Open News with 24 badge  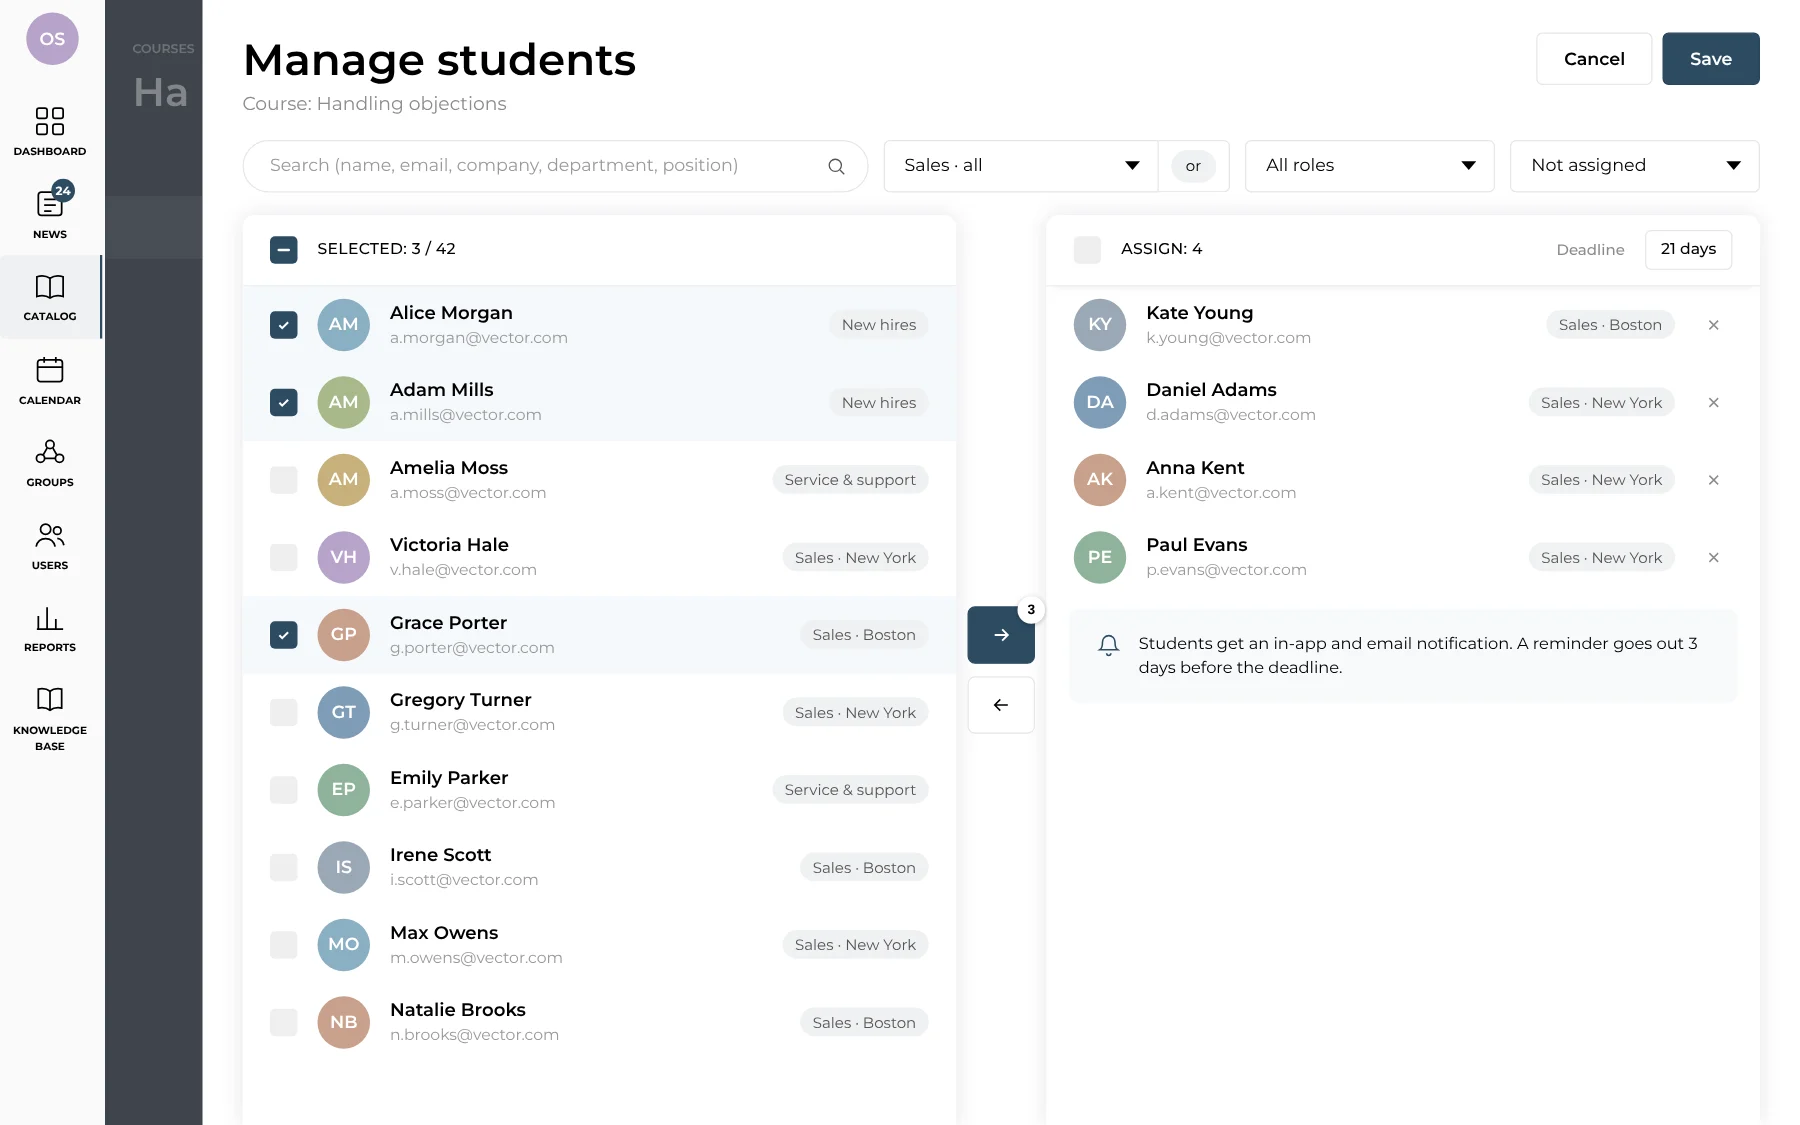50,211
